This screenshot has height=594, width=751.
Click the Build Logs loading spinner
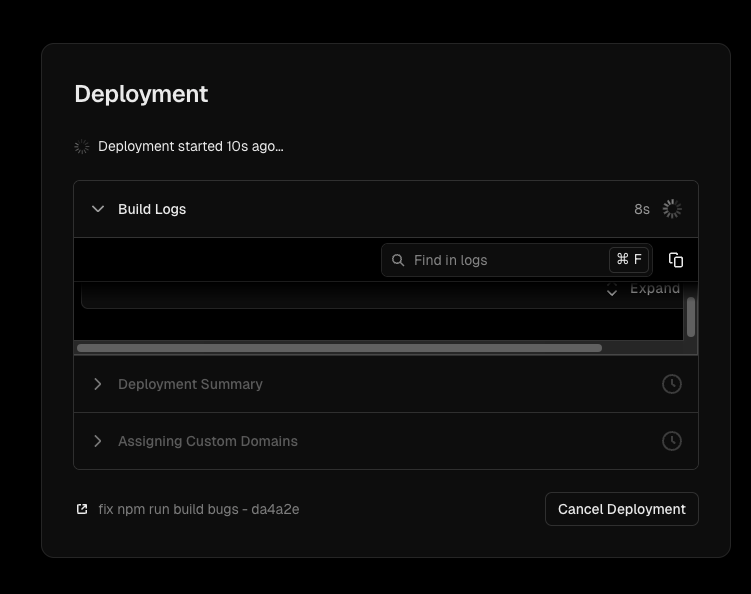[x=672, y=209]
